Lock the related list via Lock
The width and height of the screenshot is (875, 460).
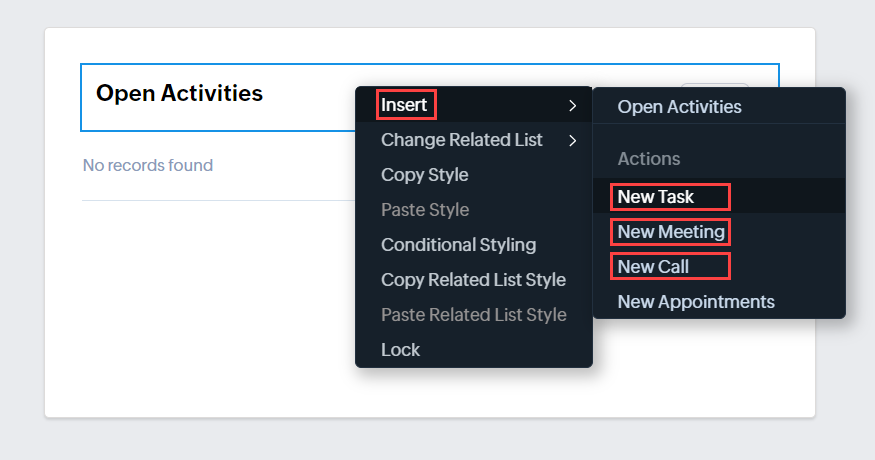click(400, 350)
